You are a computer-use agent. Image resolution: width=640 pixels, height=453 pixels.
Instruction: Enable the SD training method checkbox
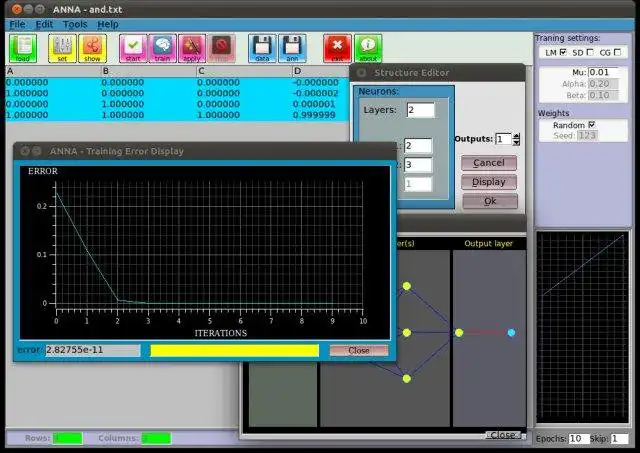pyautogui.click(x=590, y=52)
